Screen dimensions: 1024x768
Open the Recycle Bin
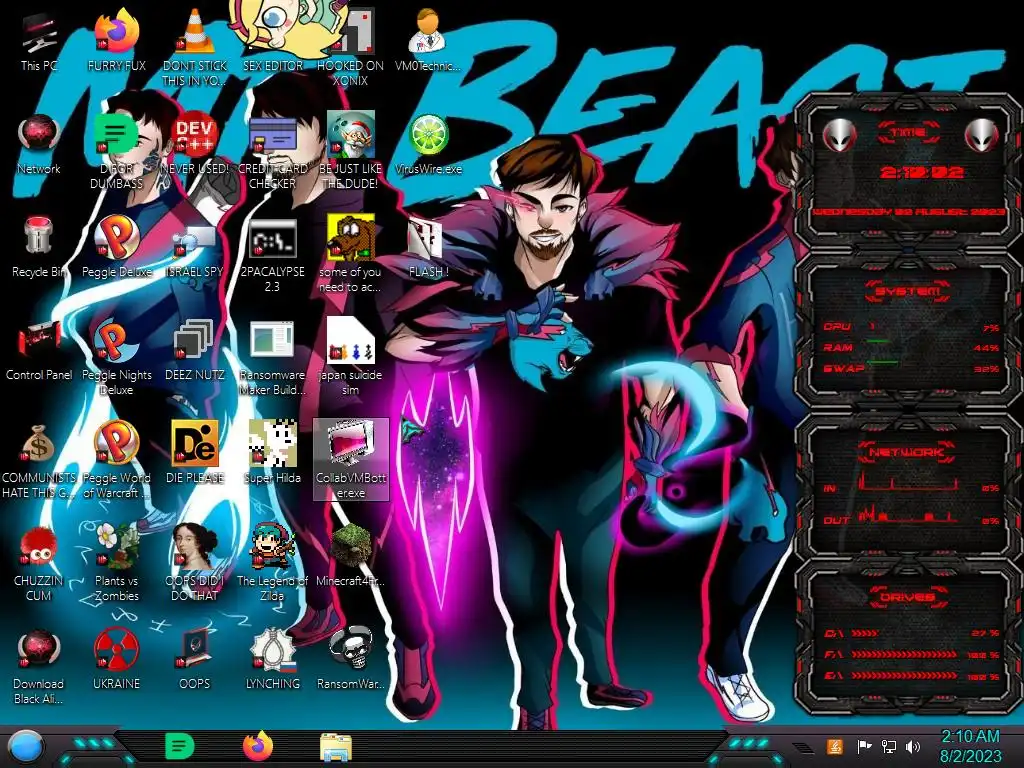click(x=39, y=247)
